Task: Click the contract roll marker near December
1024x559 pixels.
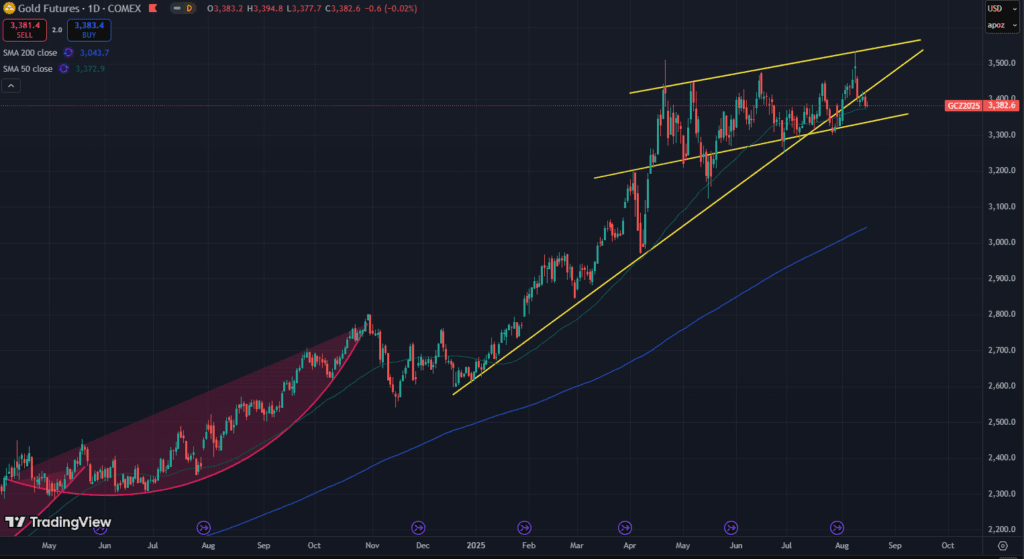Action: 419,527
